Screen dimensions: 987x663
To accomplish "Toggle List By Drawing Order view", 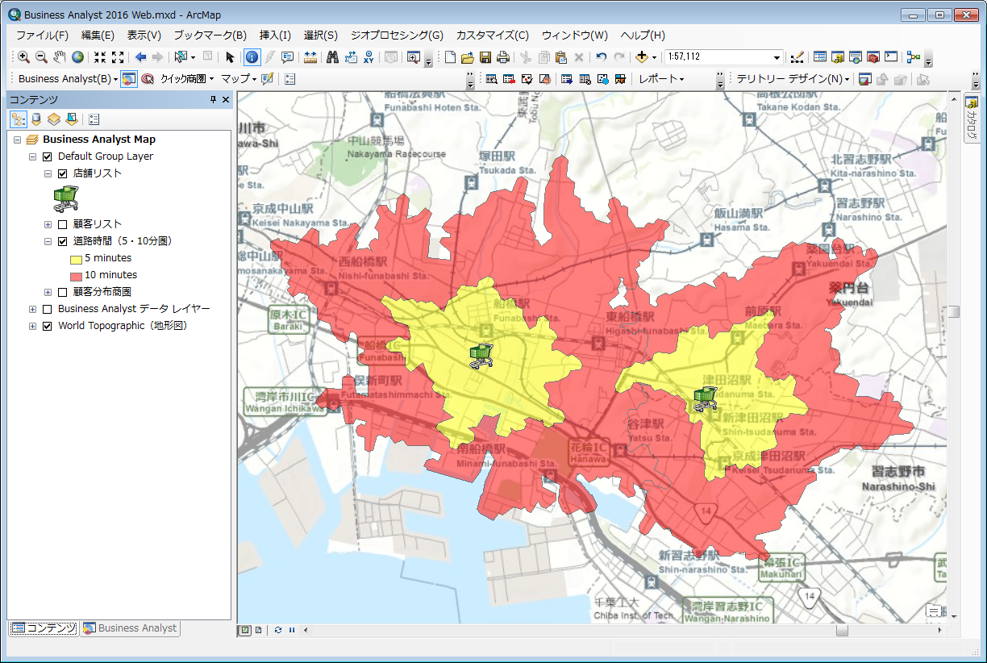I will [x=18, y=119].
